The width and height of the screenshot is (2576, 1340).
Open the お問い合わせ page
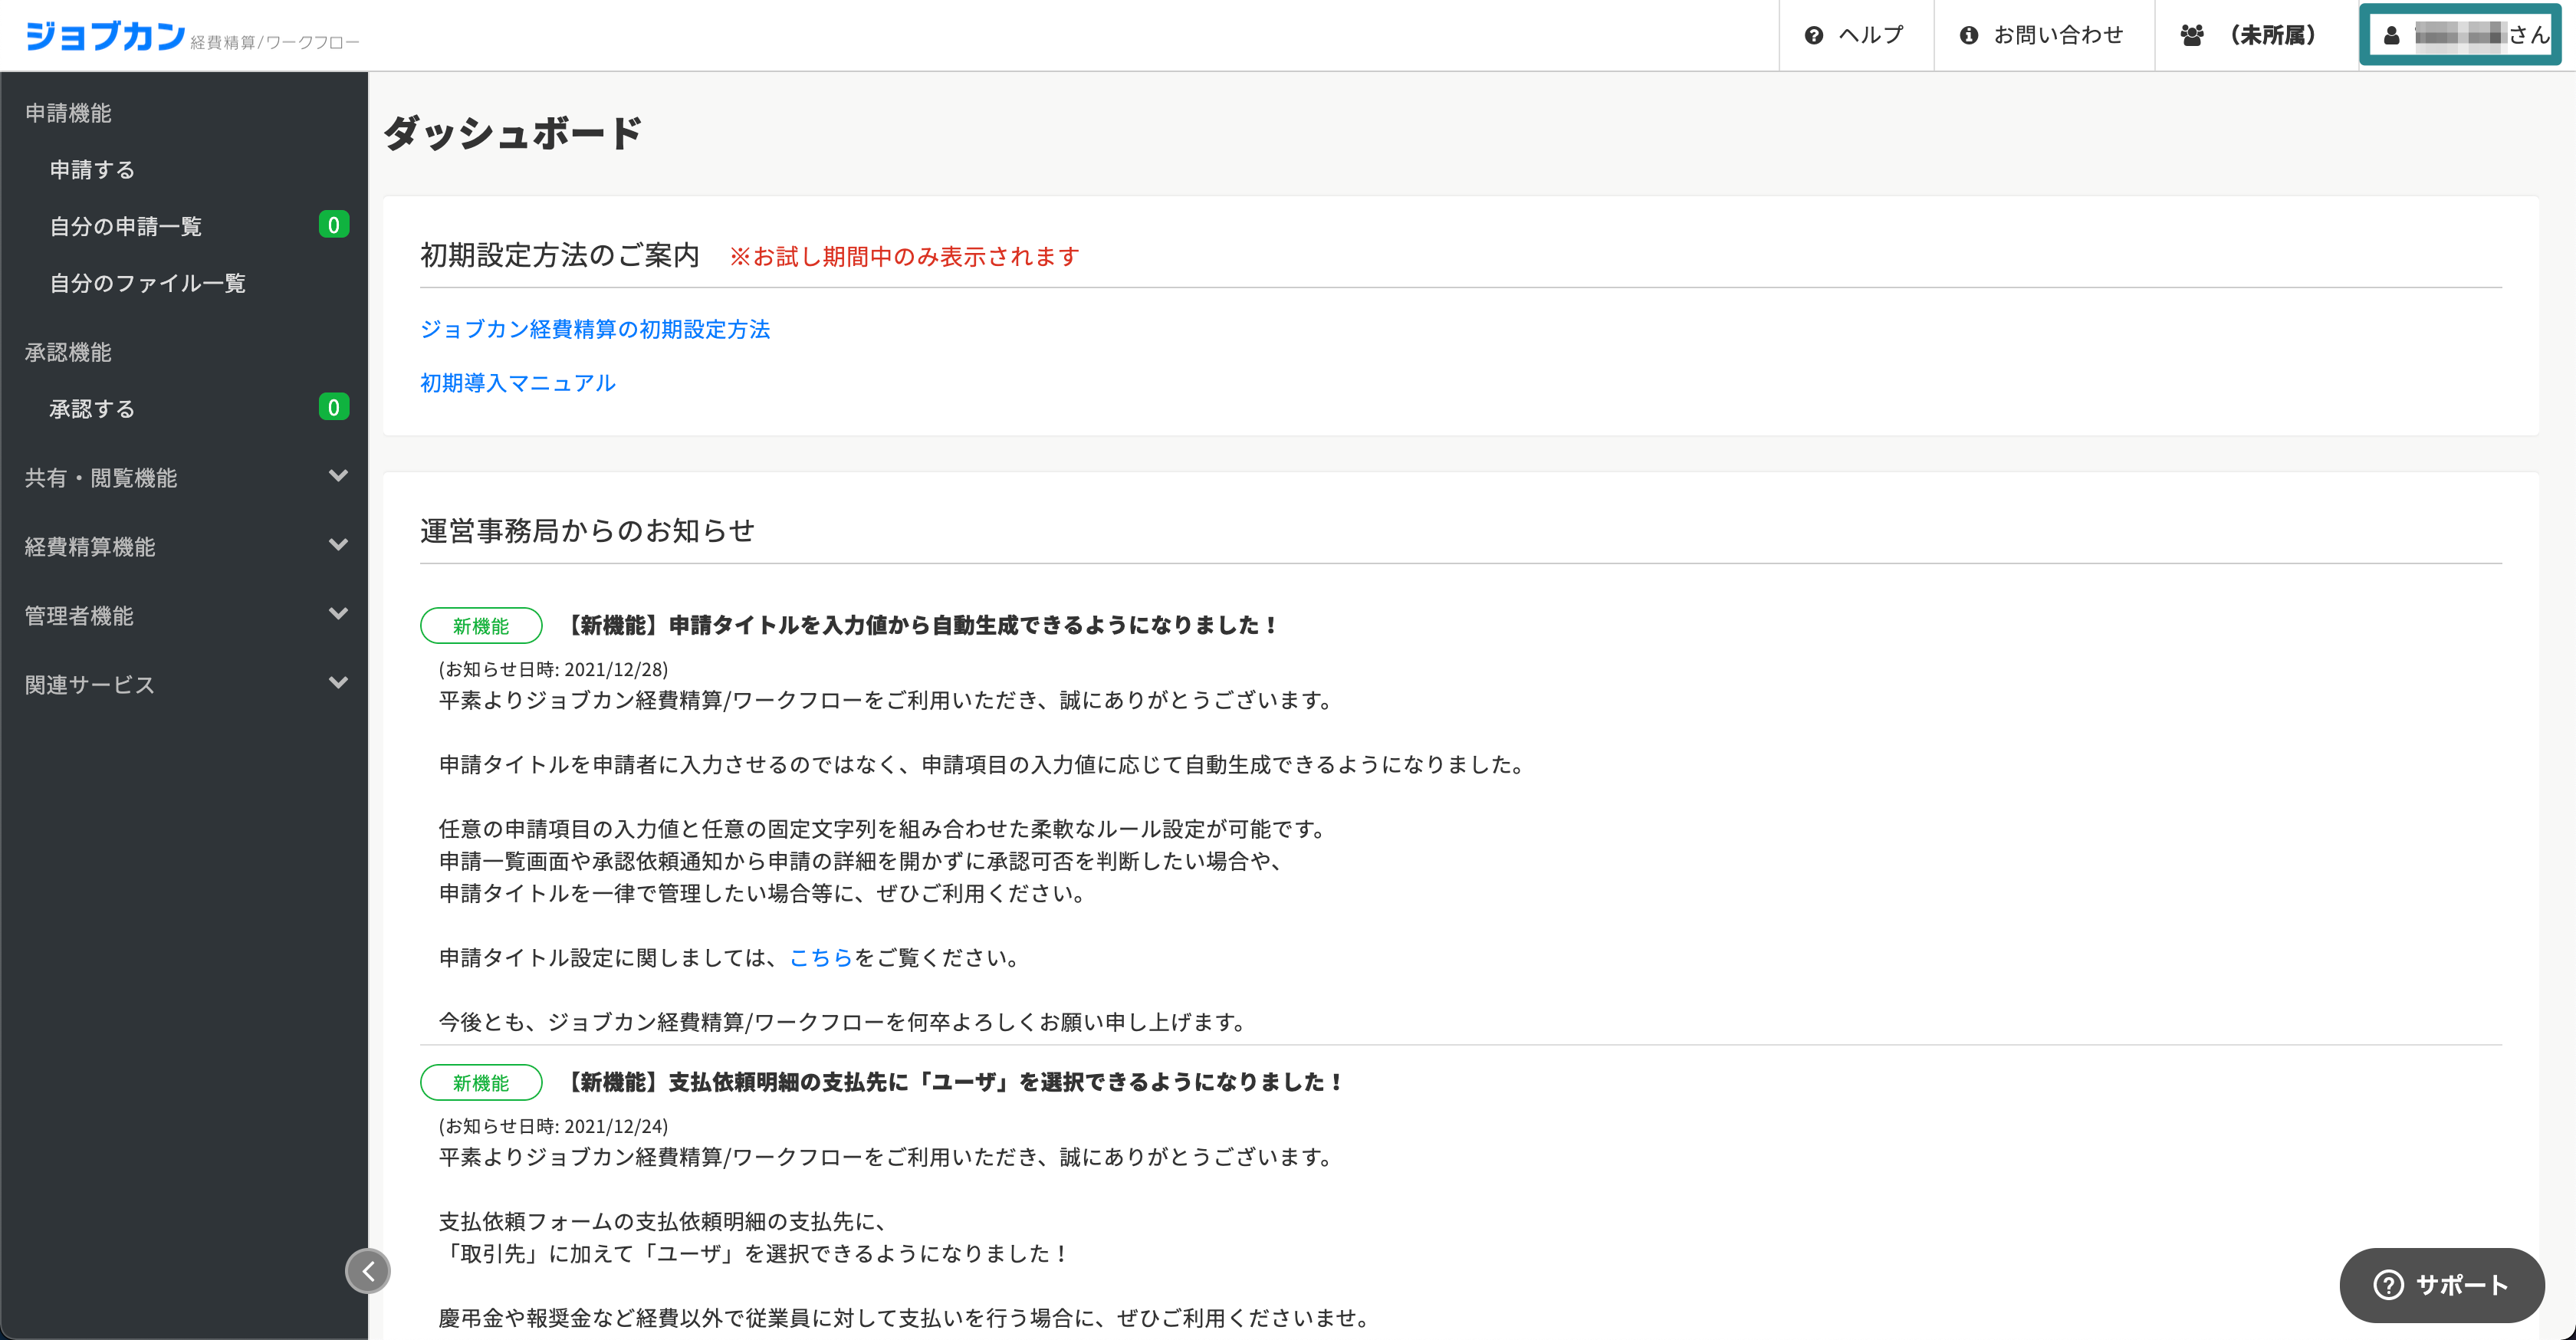2043,35
